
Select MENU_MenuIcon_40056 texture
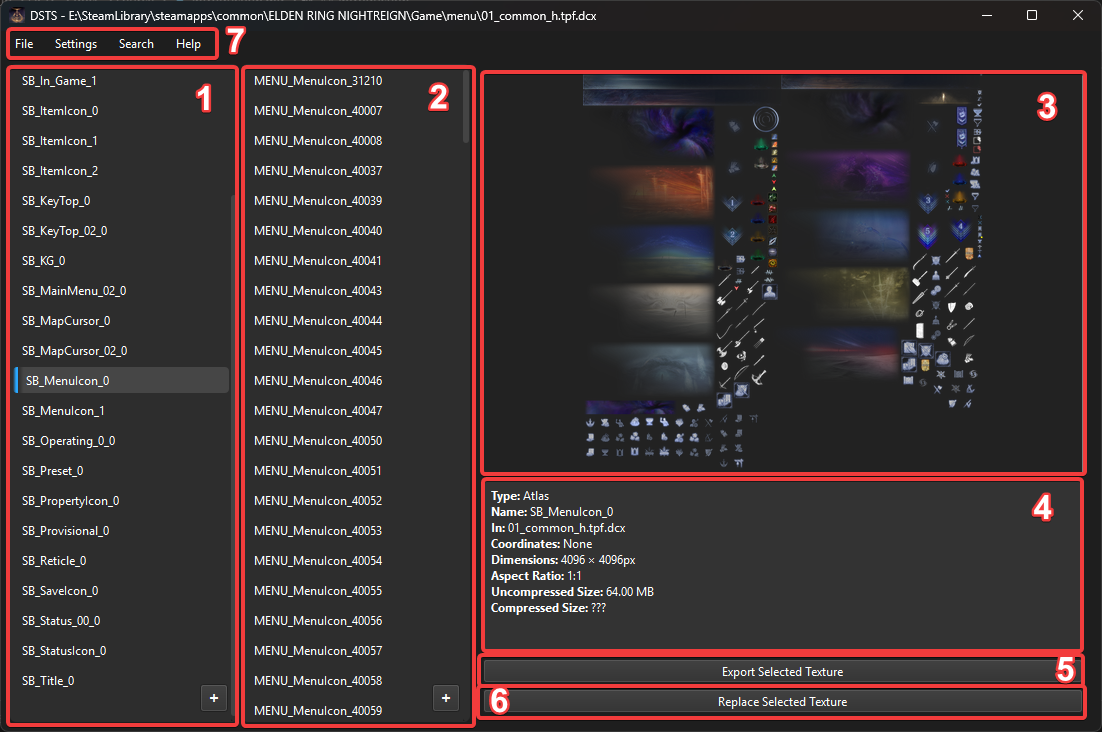[354, 620]
